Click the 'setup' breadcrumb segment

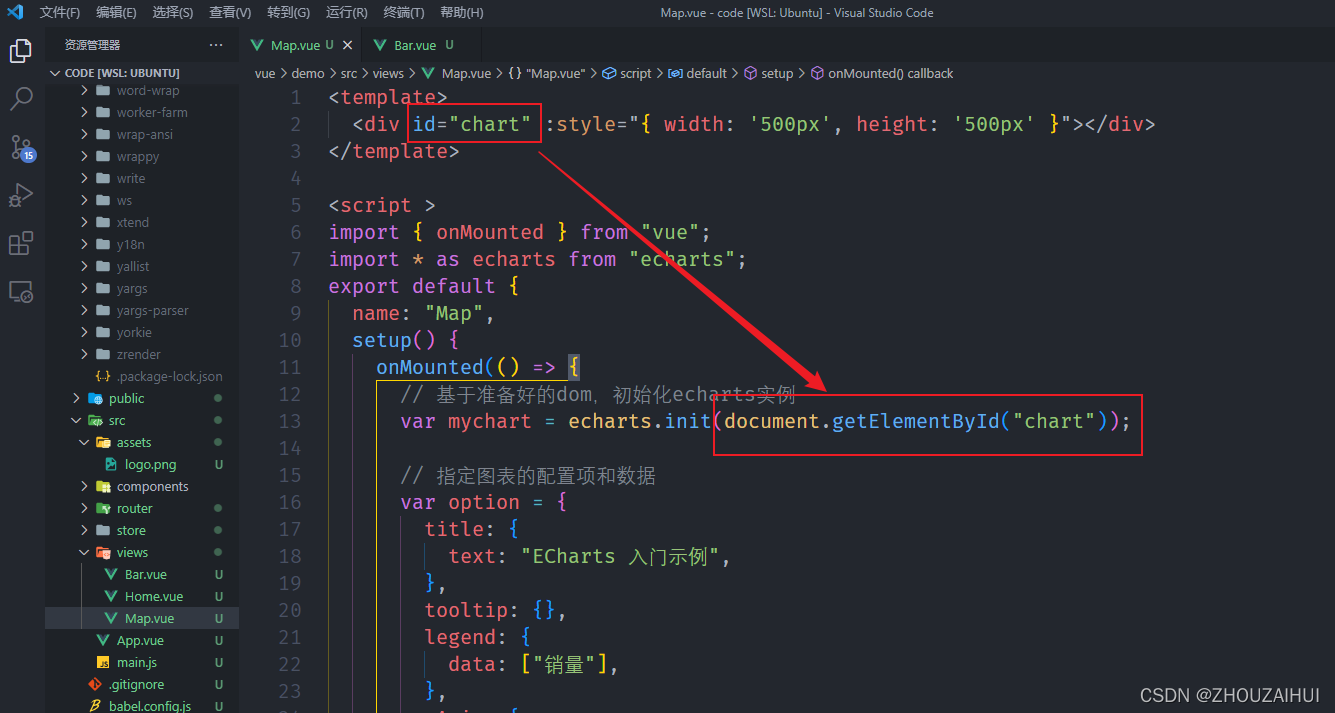pyautogui.click(x=777, y=74)
